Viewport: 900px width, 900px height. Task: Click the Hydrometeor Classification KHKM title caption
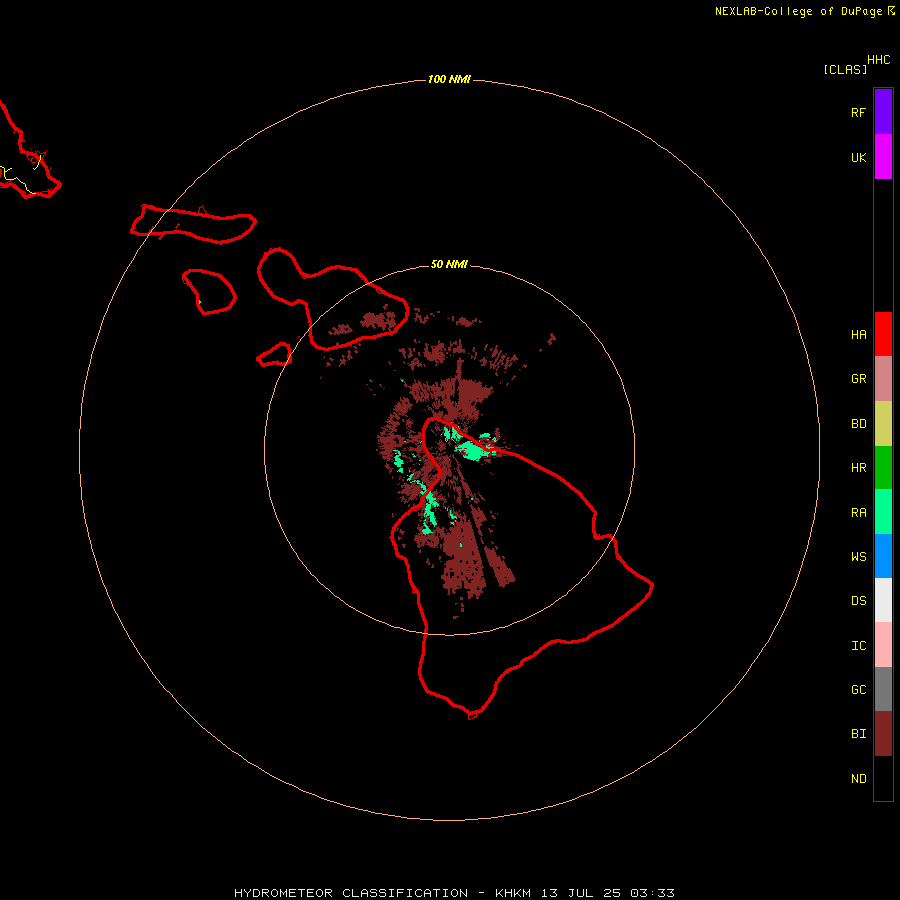click(x=454, y=893)
